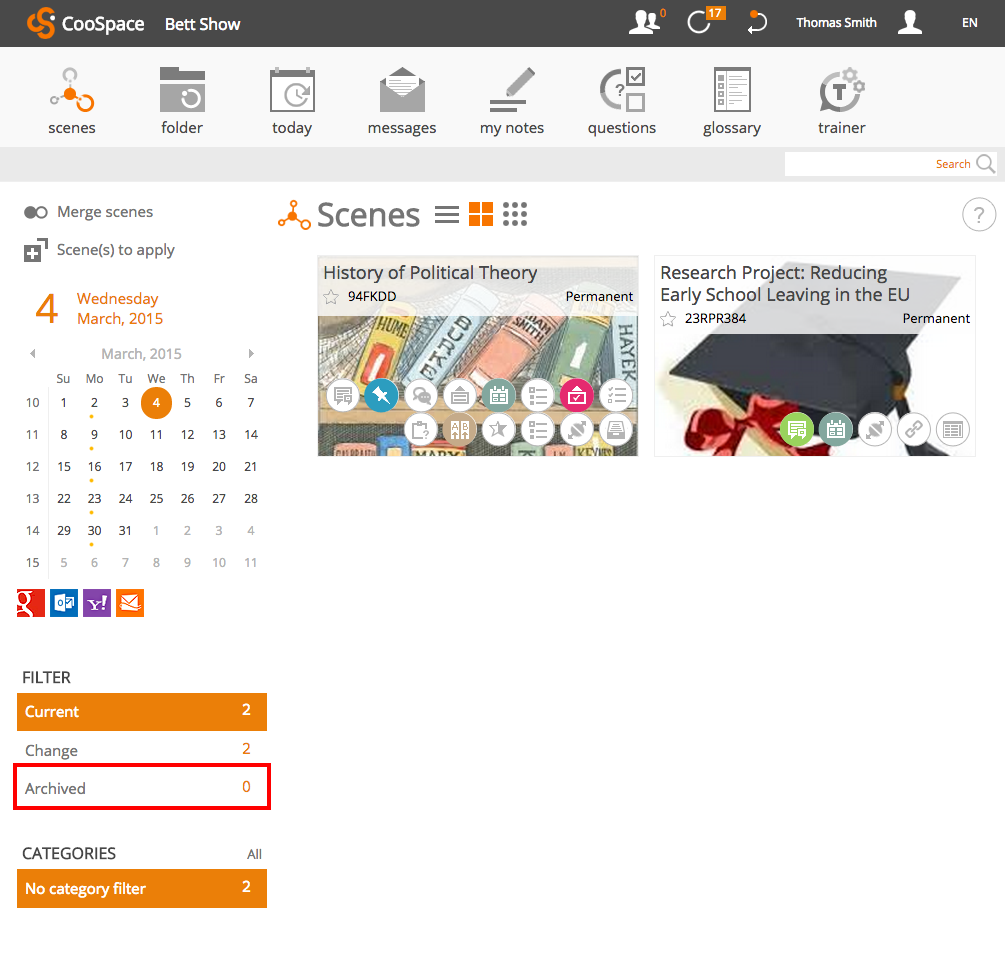
Task: Open the forum icon on History of Political Theory
Action: pos(343,396)
